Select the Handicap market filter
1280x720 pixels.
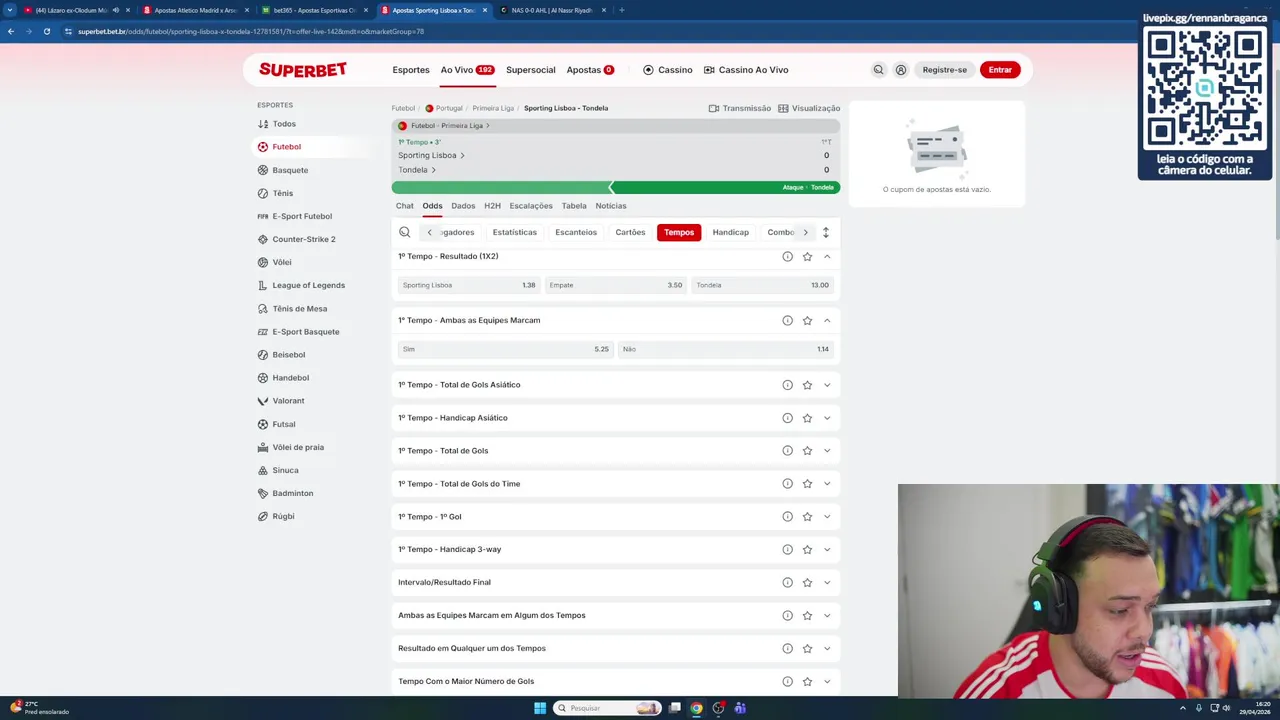[x=731, y=232]
